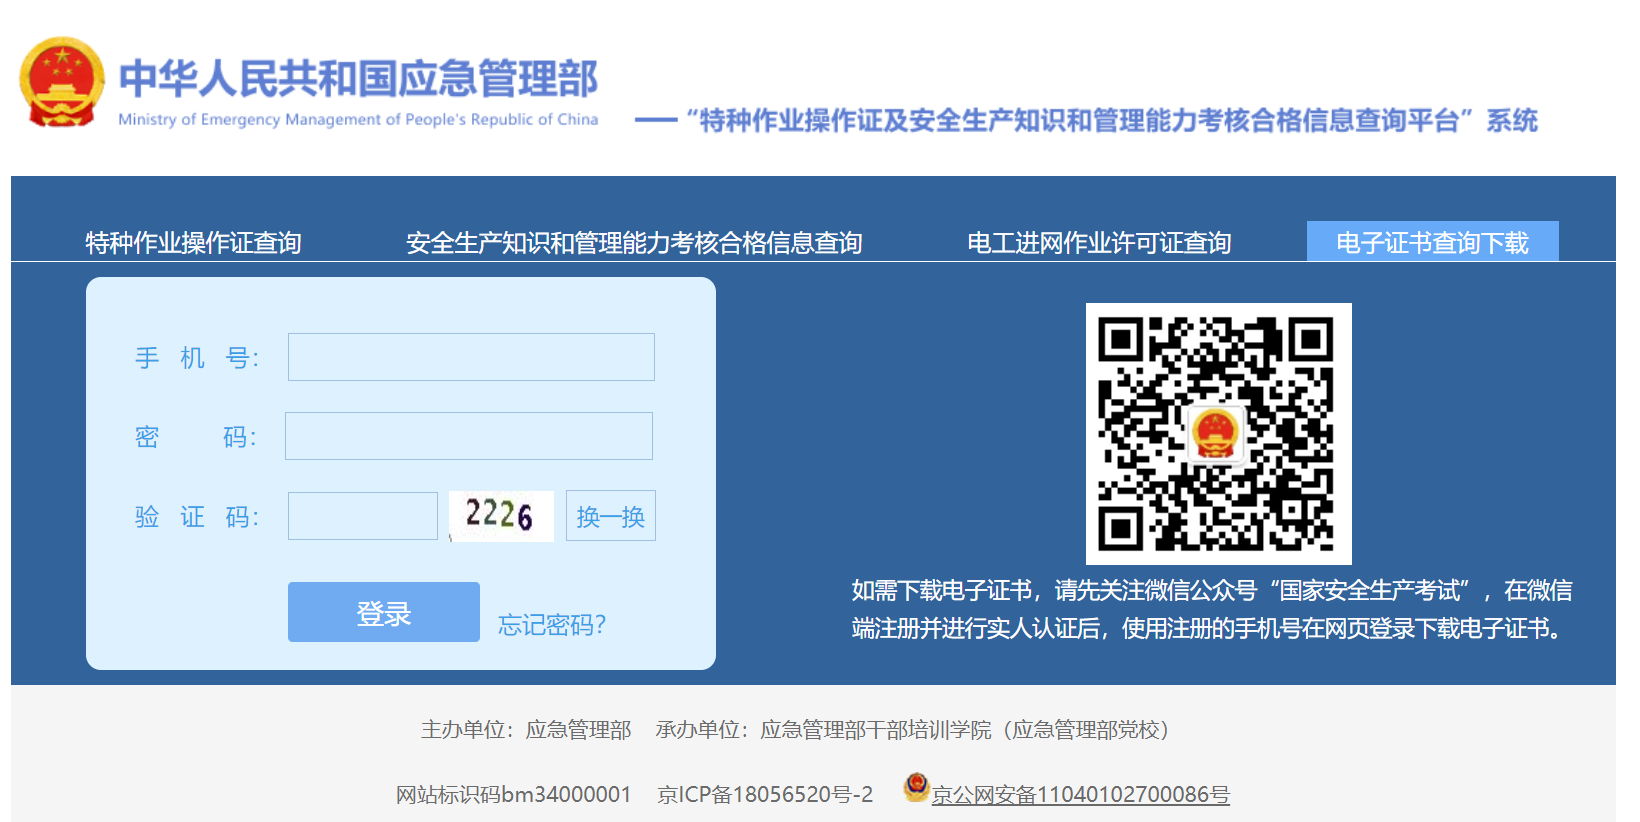Click the police badge icon in footer

916,788
